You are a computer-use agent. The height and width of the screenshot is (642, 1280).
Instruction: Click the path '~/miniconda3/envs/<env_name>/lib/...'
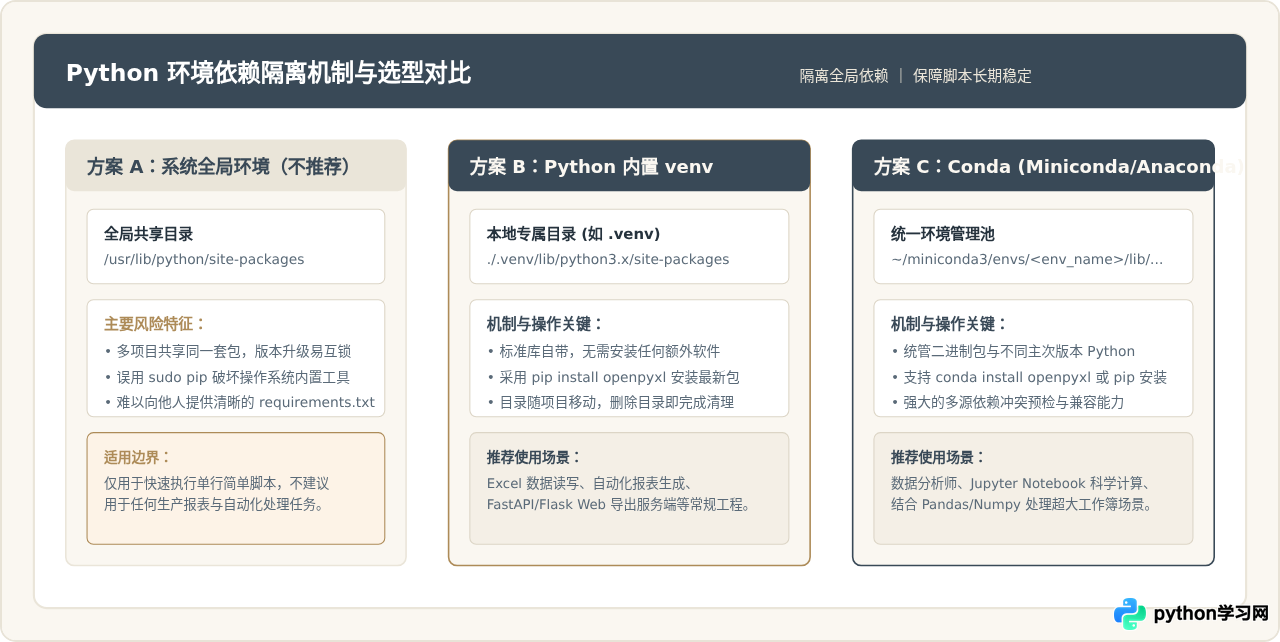(x=1027, y=259)
